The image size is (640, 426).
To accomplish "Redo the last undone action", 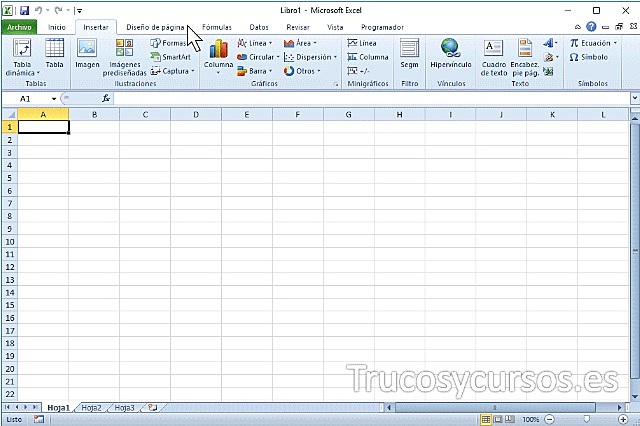I will coord(58,10).
